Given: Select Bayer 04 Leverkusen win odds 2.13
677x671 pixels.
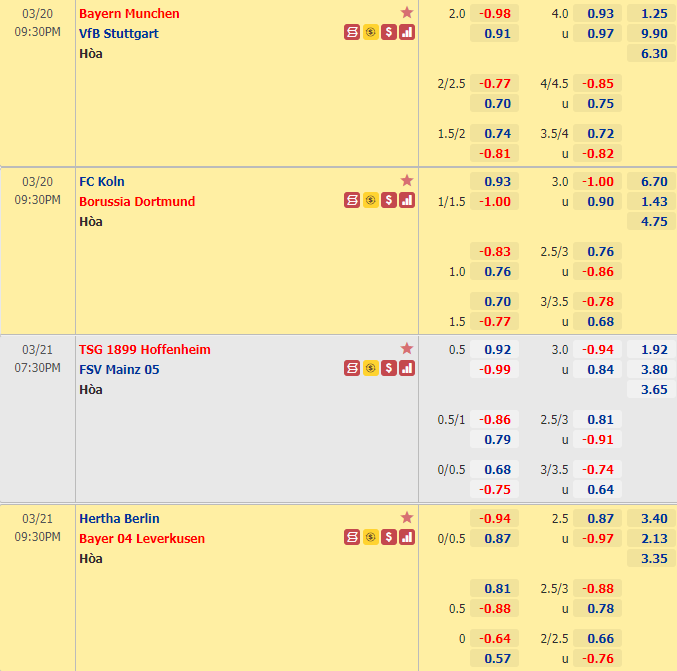Looking at the screenshot, I should pyautogui.click(x=651, y=538).
